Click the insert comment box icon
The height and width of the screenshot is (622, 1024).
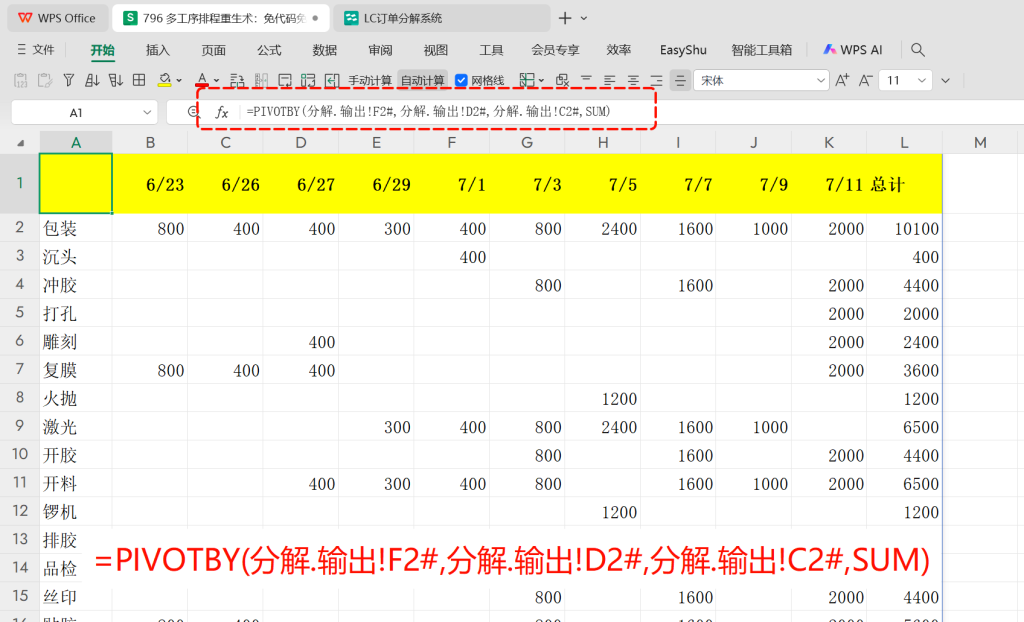click(285, 80)
